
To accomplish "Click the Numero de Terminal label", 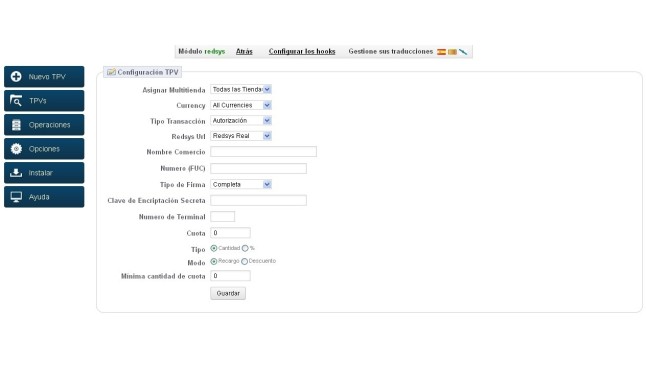I will pyautogui.click(x=172, y=217).
